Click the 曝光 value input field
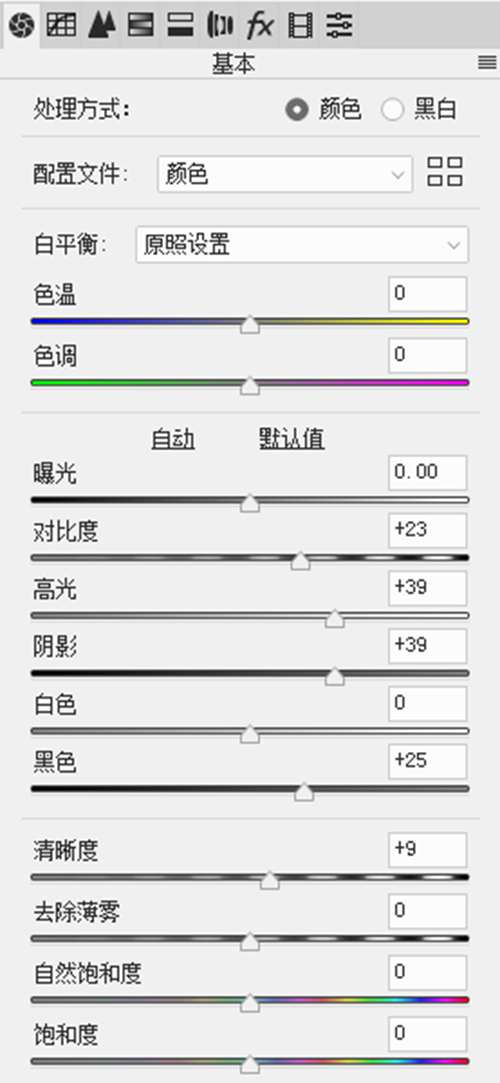 tap(427, 472)
